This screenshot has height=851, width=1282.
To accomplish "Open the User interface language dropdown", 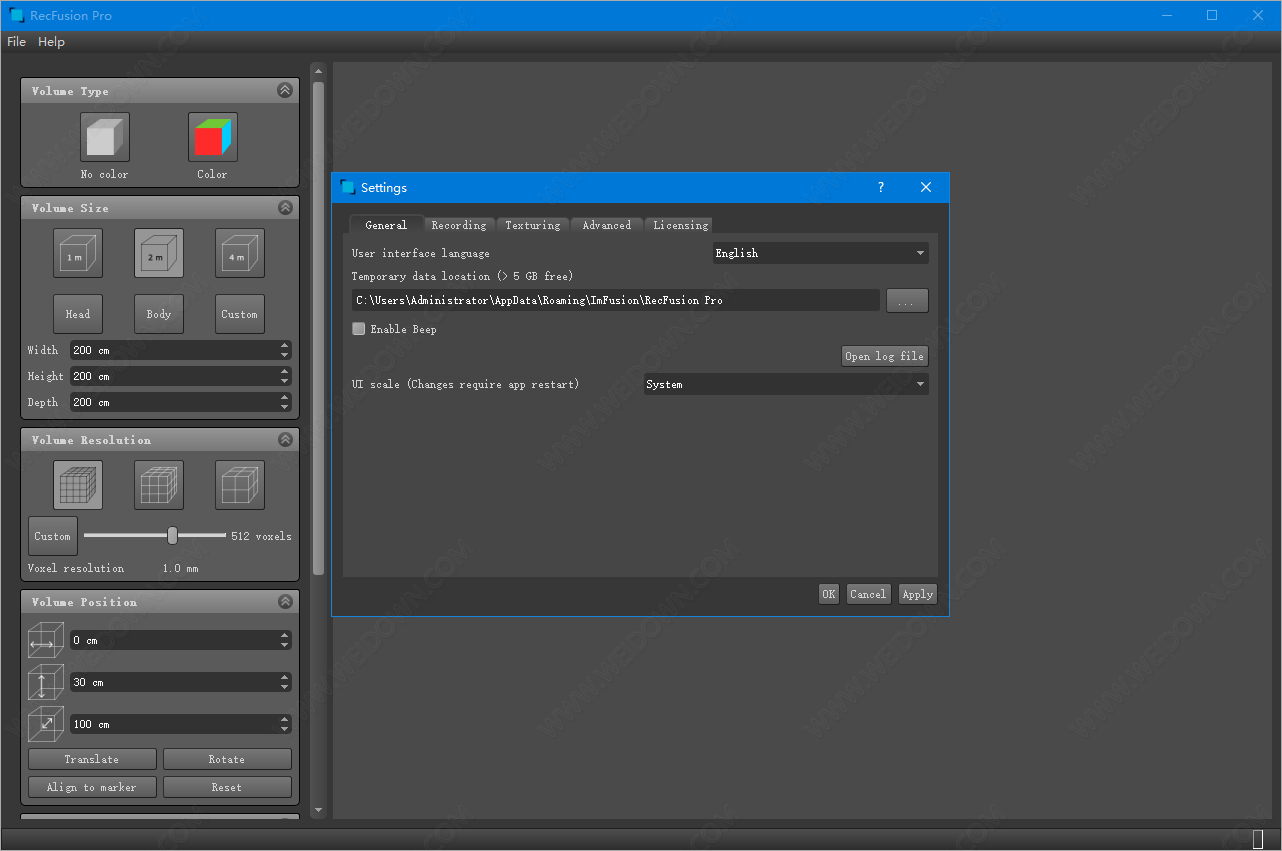I will (820, 253).
